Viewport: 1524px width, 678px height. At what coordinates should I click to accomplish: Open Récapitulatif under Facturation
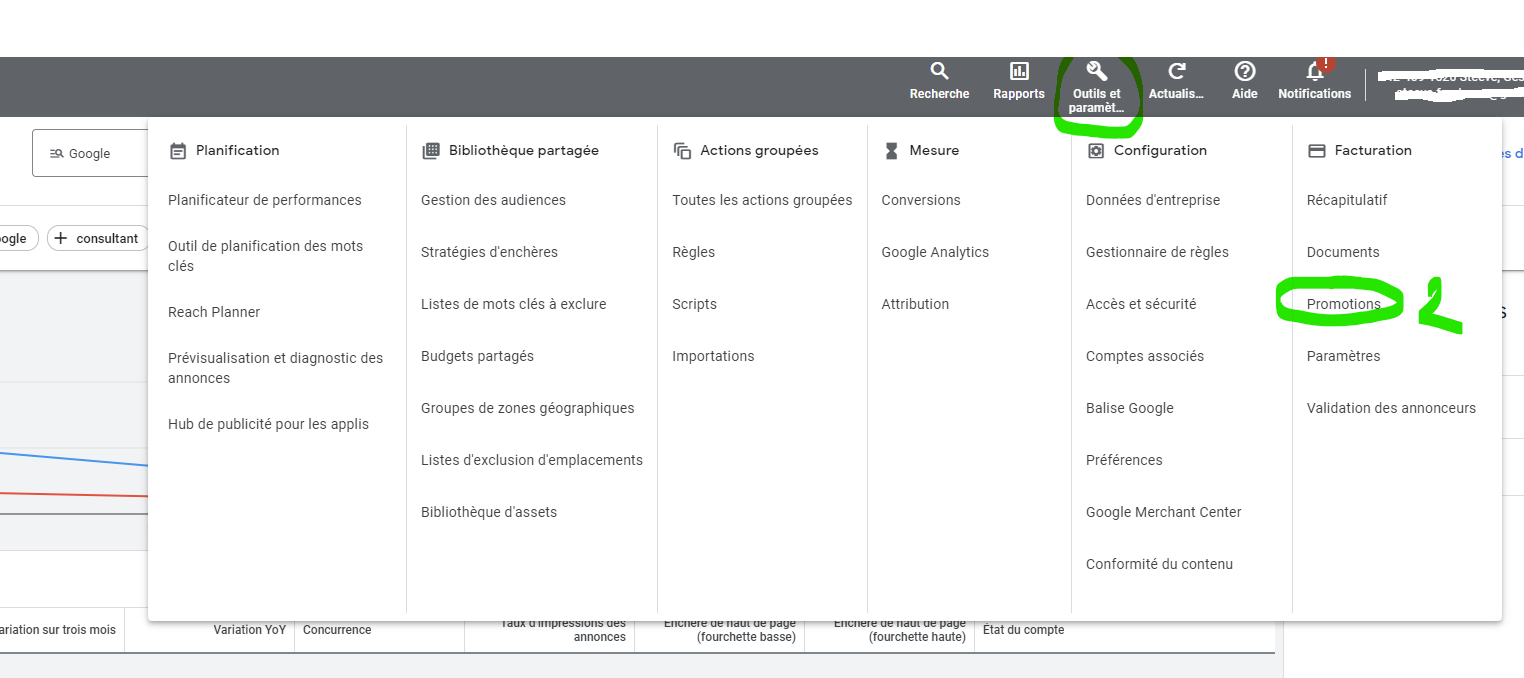(x=1347, y=200)
